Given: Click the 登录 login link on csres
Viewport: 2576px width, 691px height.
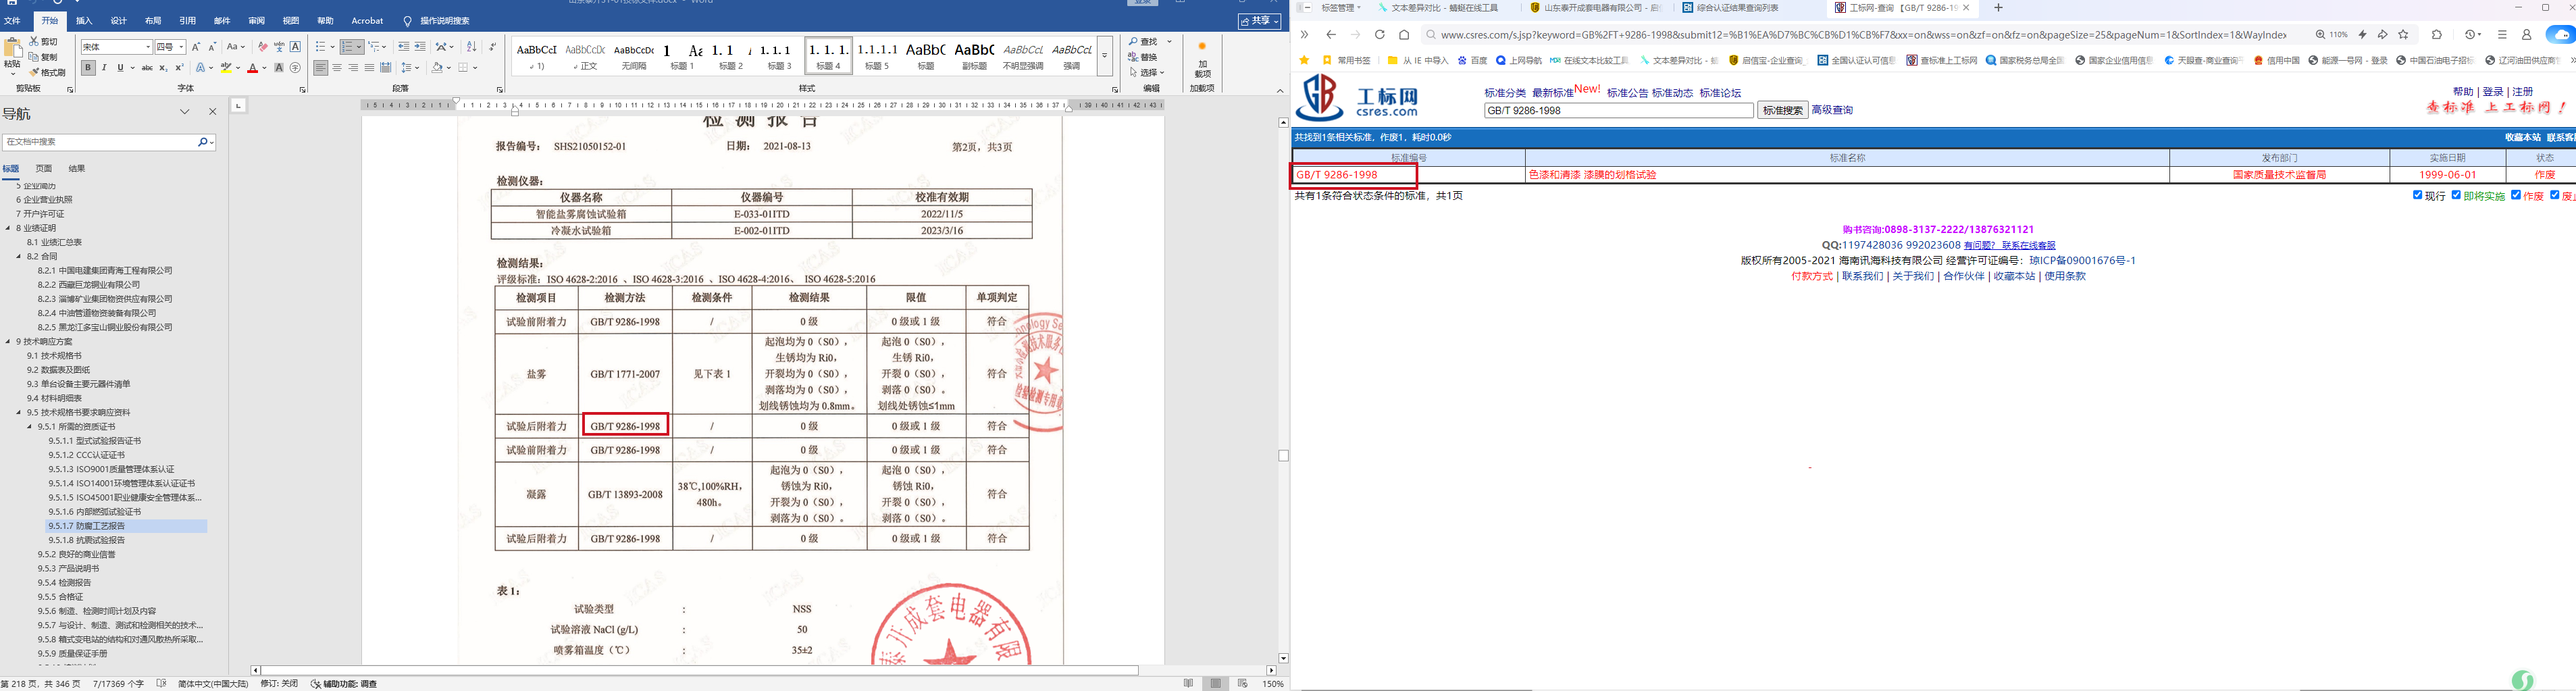Looking at the screenshot, I should point(2493,92).
